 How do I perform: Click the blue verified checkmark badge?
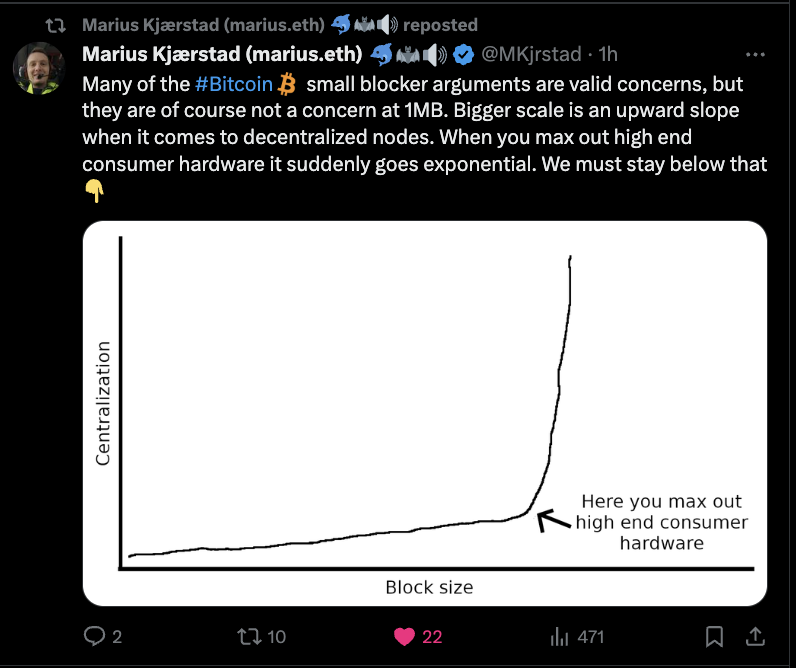[463, 54]
